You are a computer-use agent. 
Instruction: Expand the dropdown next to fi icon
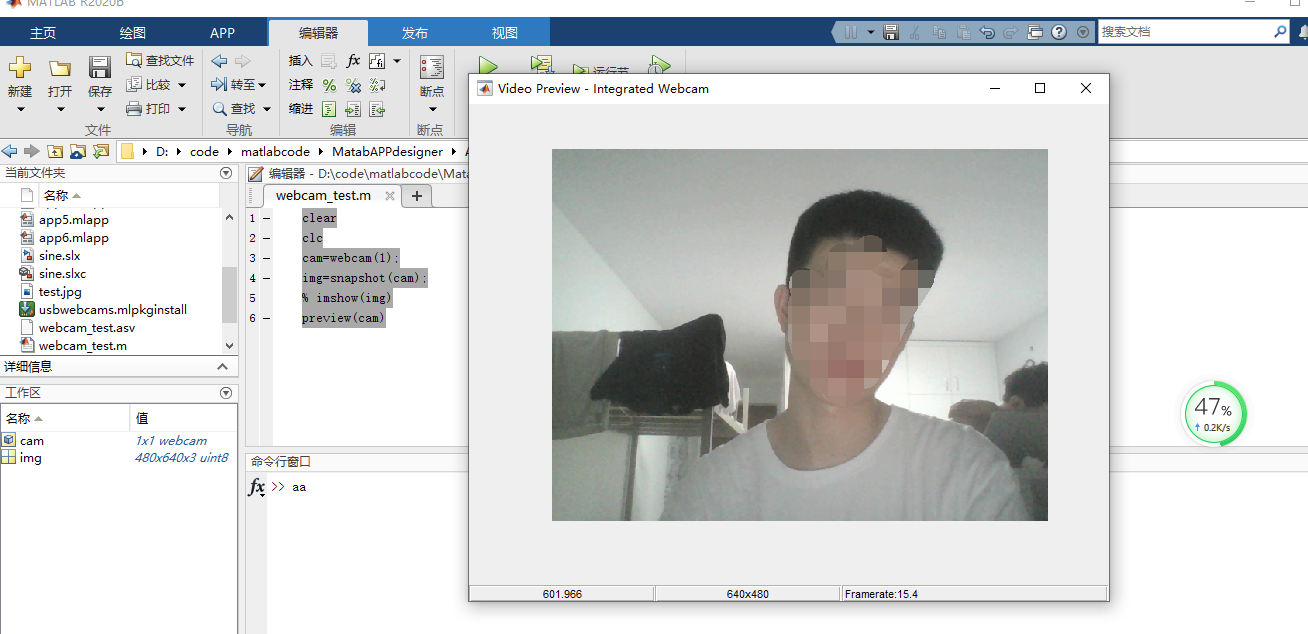(396, 61)
